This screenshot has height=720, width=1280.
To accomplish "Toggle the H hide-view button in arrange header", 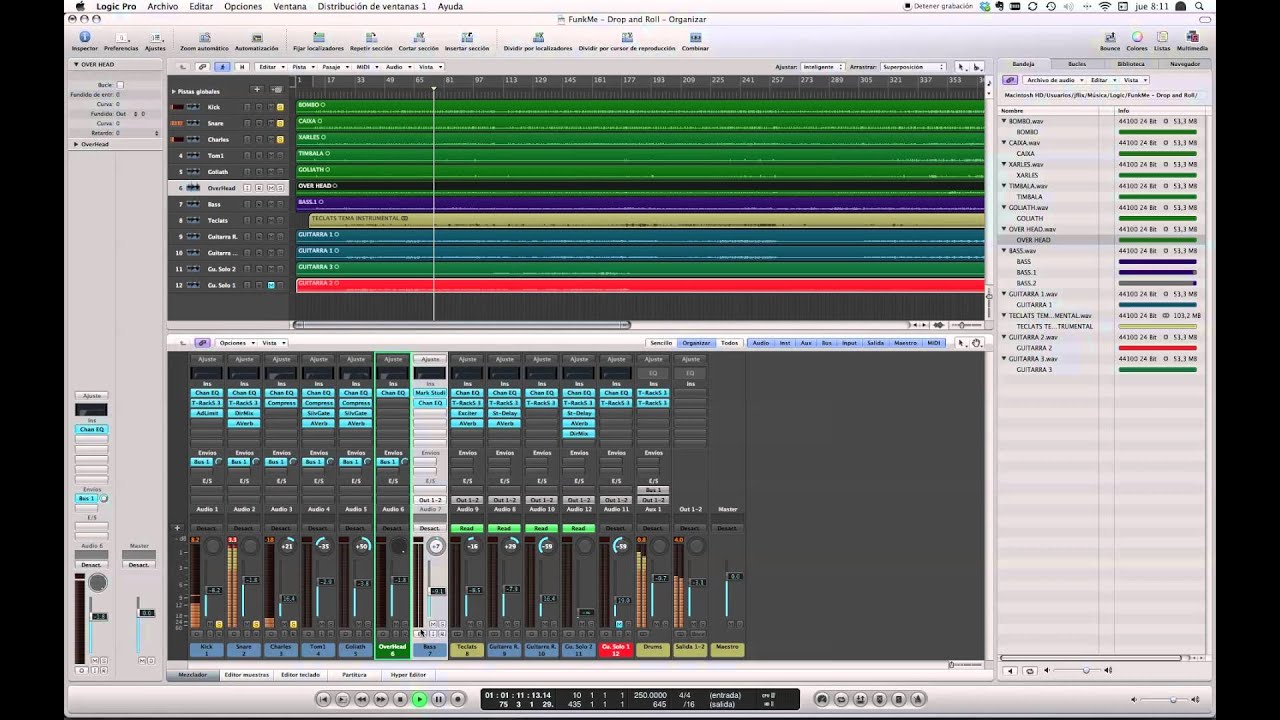I will pyautogui.click(x=241, y=67).
